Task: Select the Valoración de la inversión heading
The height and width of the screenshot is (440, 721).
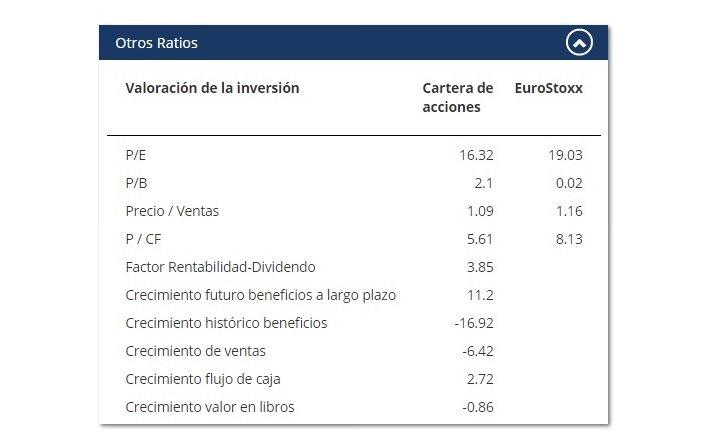Action: click(x=212, y=88)
